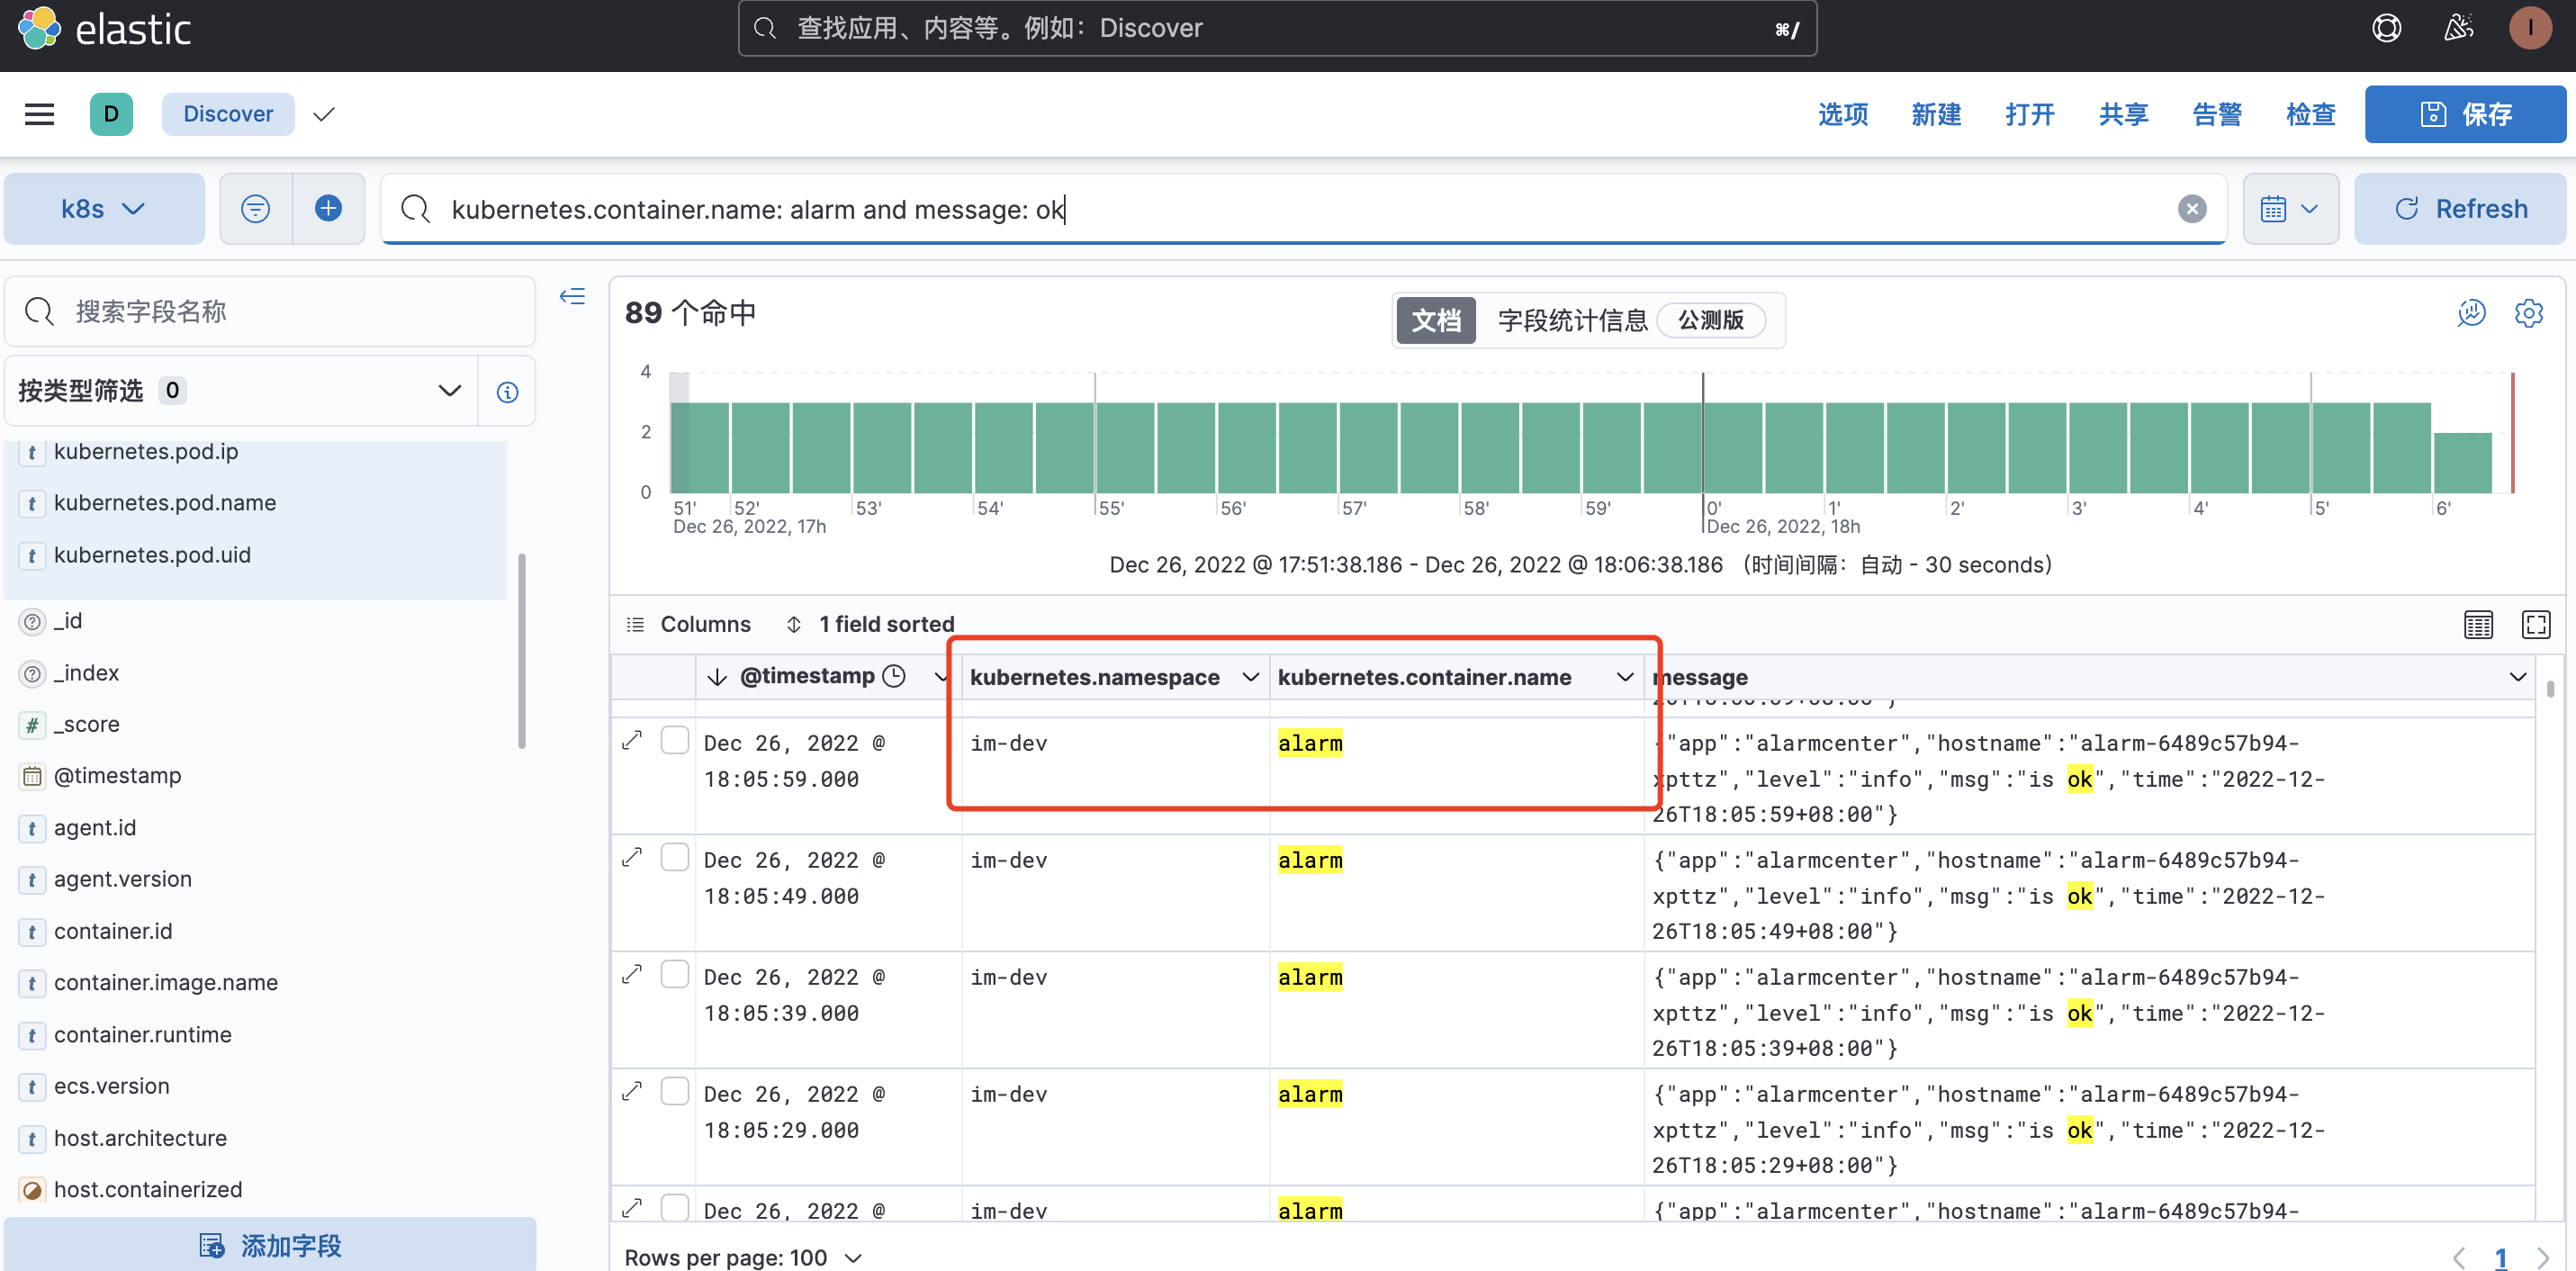Click the Refresh button
Image resolution: width=2576 pixels, height=1271 pixels.
click(2460, 208)
